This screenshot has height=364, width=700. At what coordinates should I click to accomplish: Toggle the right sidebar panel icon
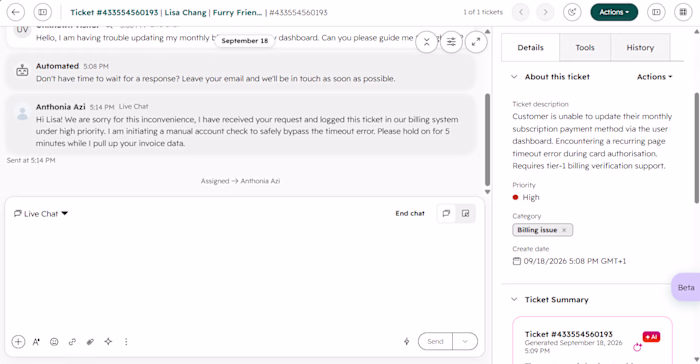tap(656, 12)
